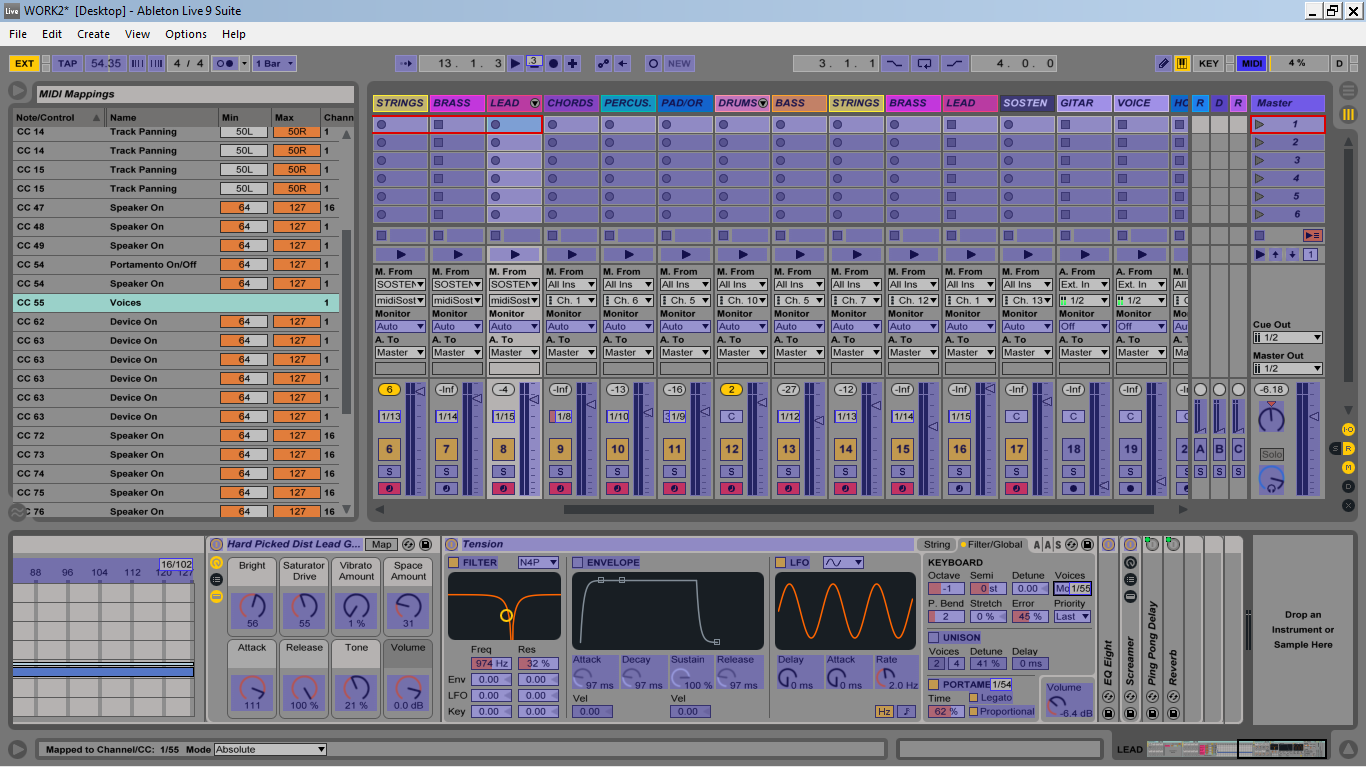Open the Cue Out dropdown

1288,338
